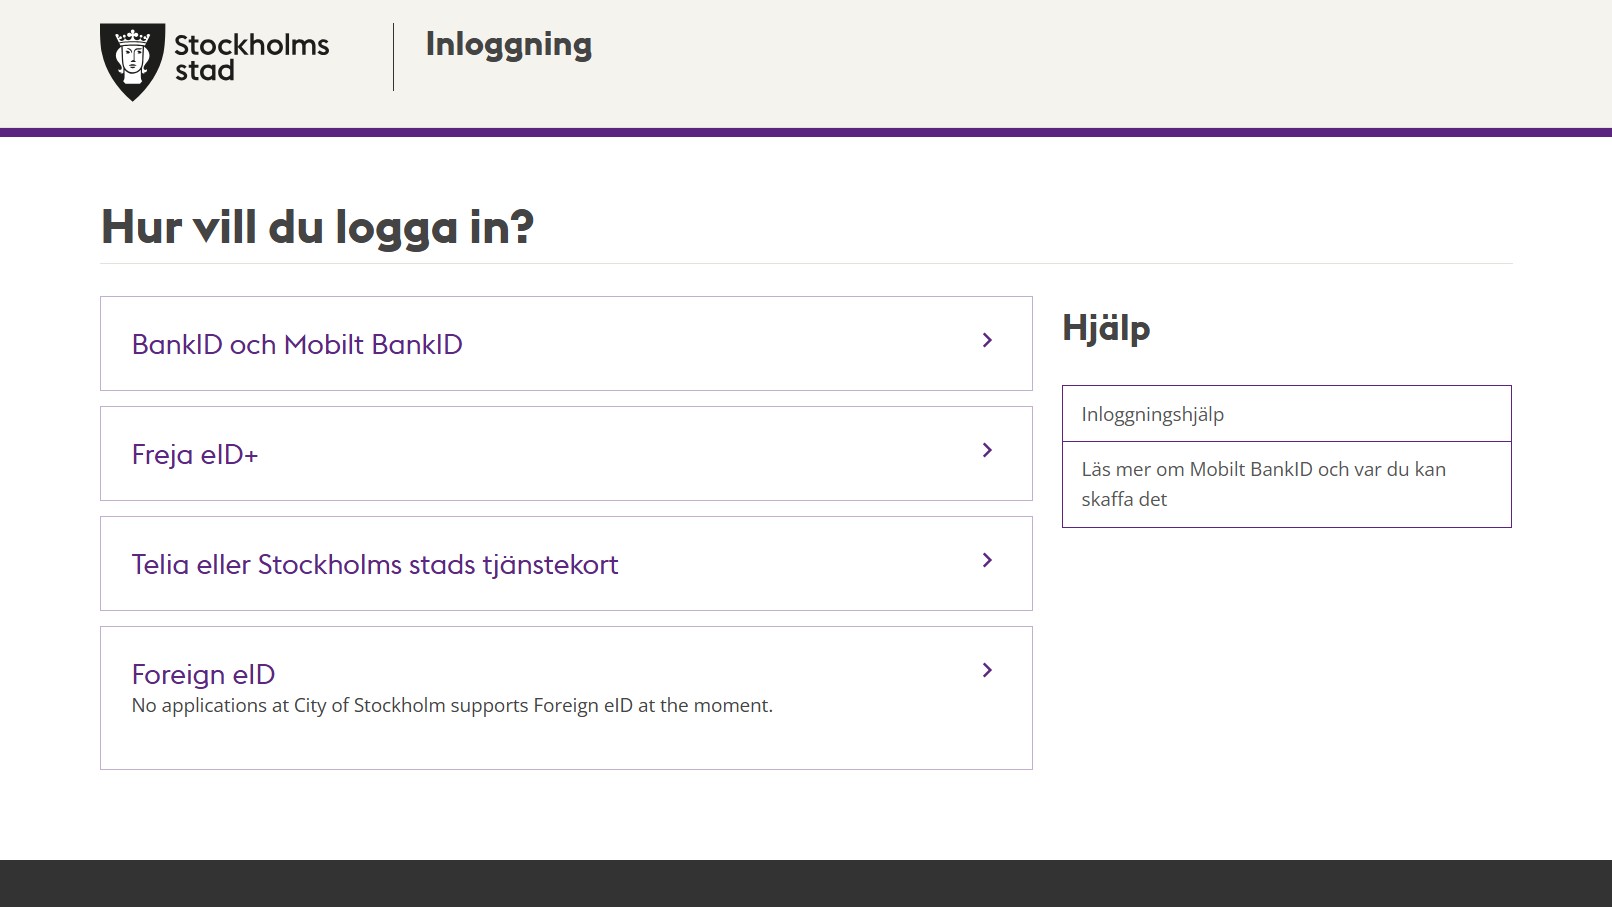Open Telia eller Stockholms stads tjänstekort login
The image size is (1612, 907).
(x=375, y=565)
